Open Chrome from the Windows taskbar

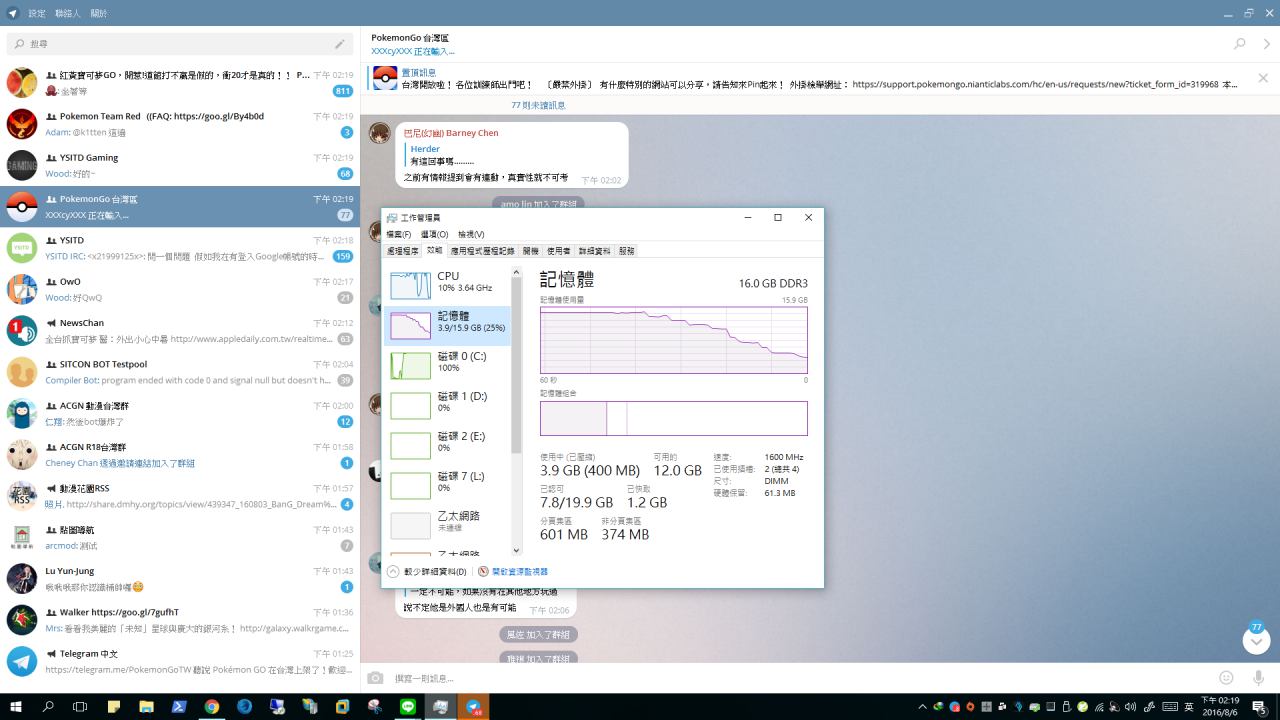[212, 706]
